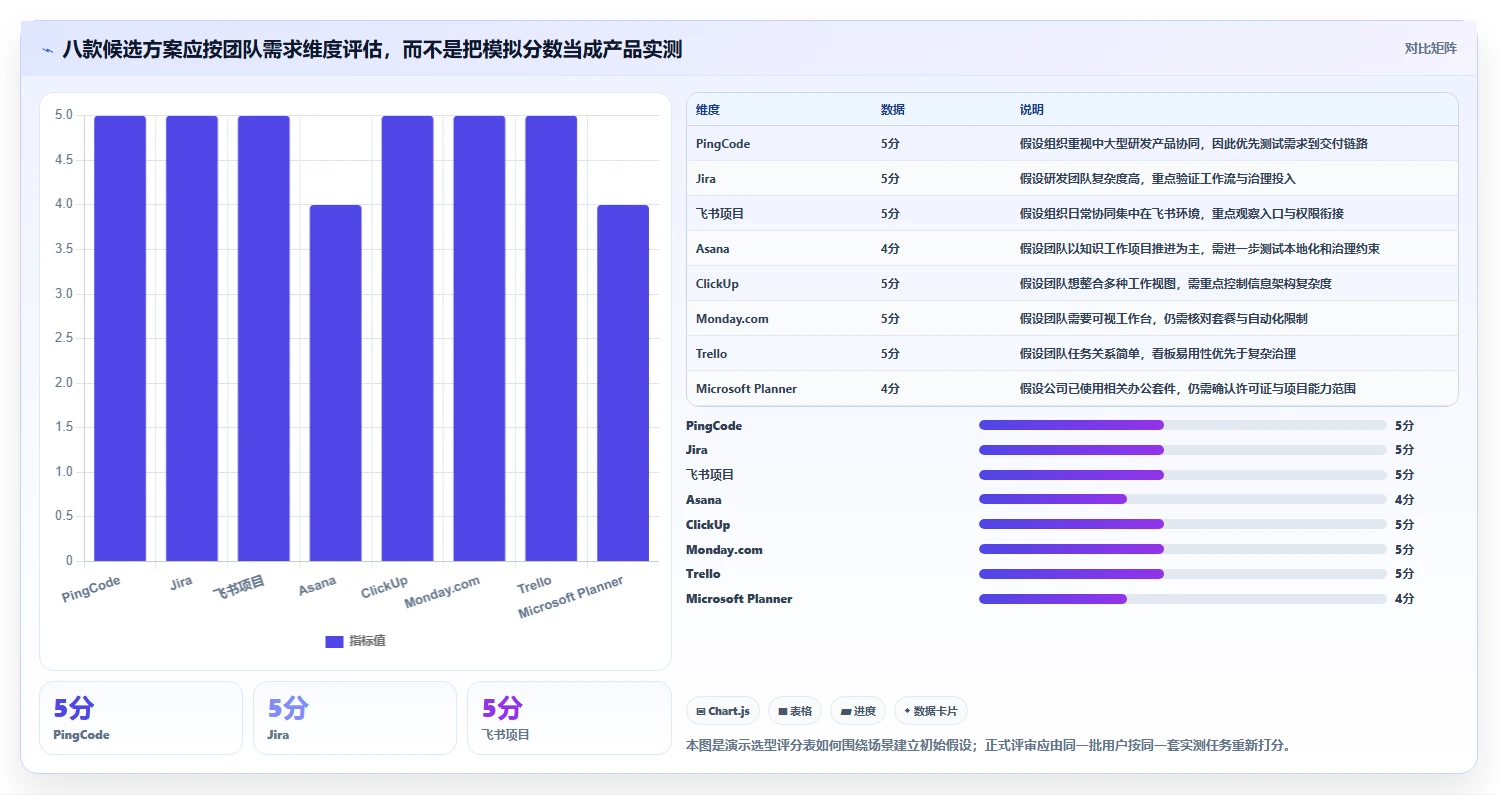Click the Monday.com bar in the chart
This screenshot has height=795, width=1498.
click(x=479, y=338)
